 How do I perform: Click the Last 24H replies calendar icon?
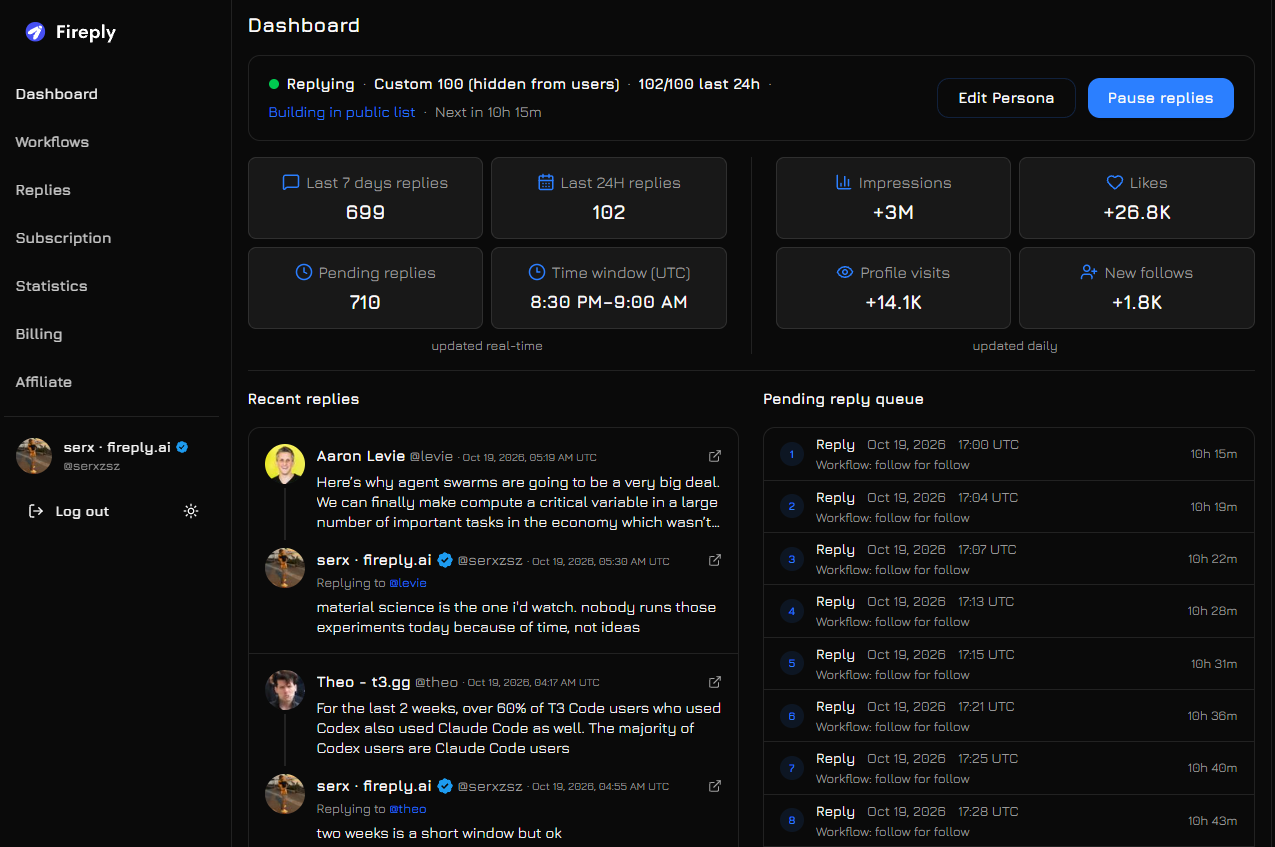(x=546, y=183)
